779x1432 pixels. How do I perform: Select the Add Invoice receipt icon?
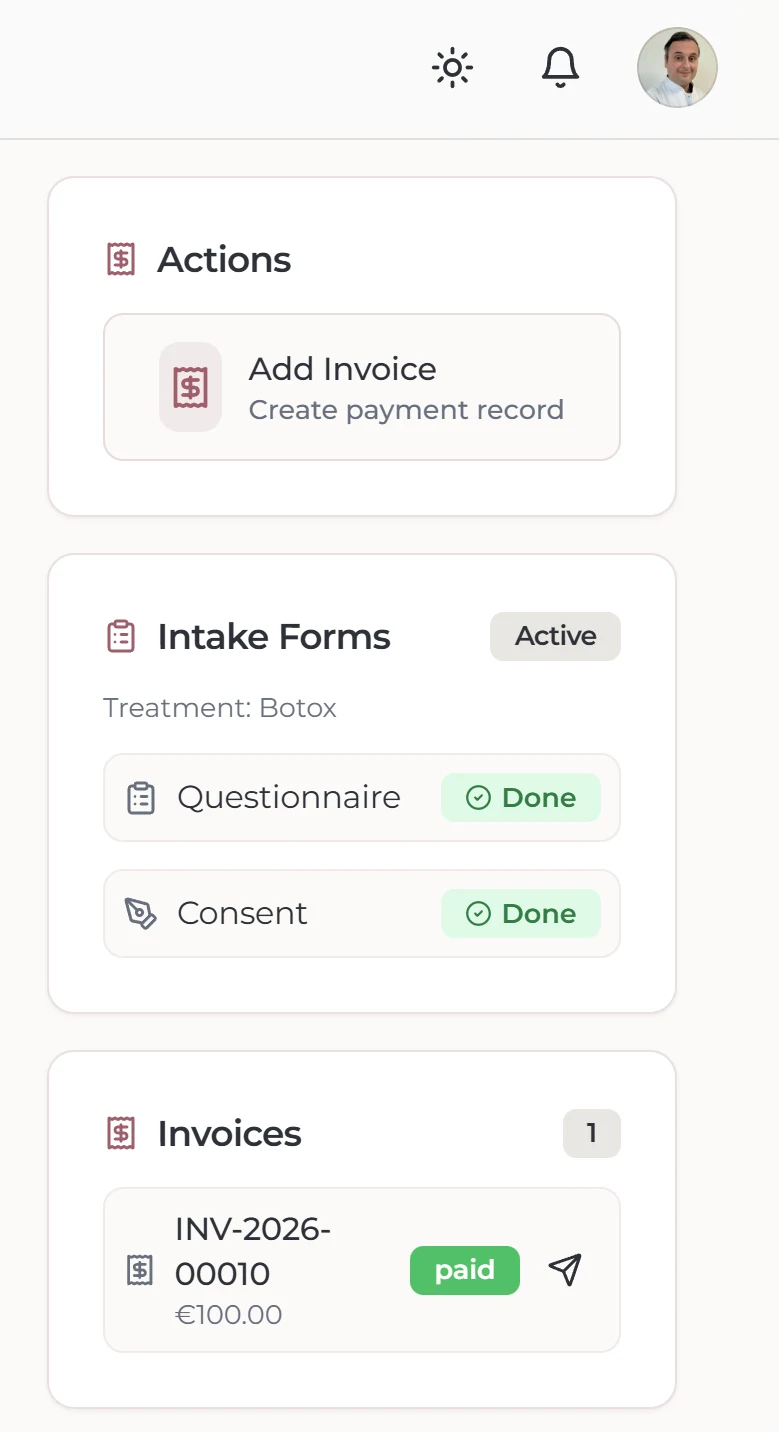pos(190,387)
